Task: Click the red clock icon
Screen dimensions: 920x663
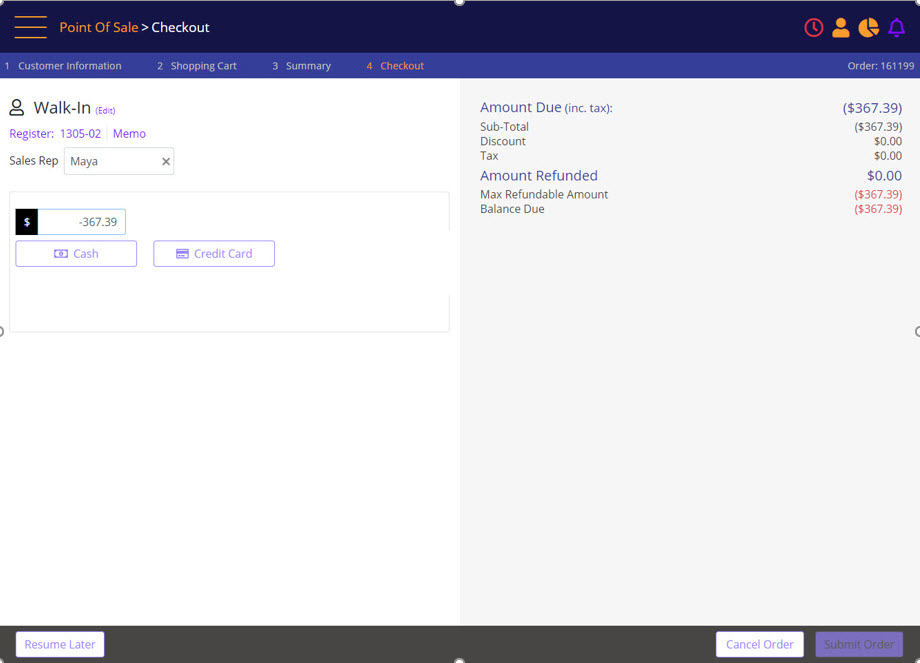Action: pyautogui.click(x=813, y=28)
